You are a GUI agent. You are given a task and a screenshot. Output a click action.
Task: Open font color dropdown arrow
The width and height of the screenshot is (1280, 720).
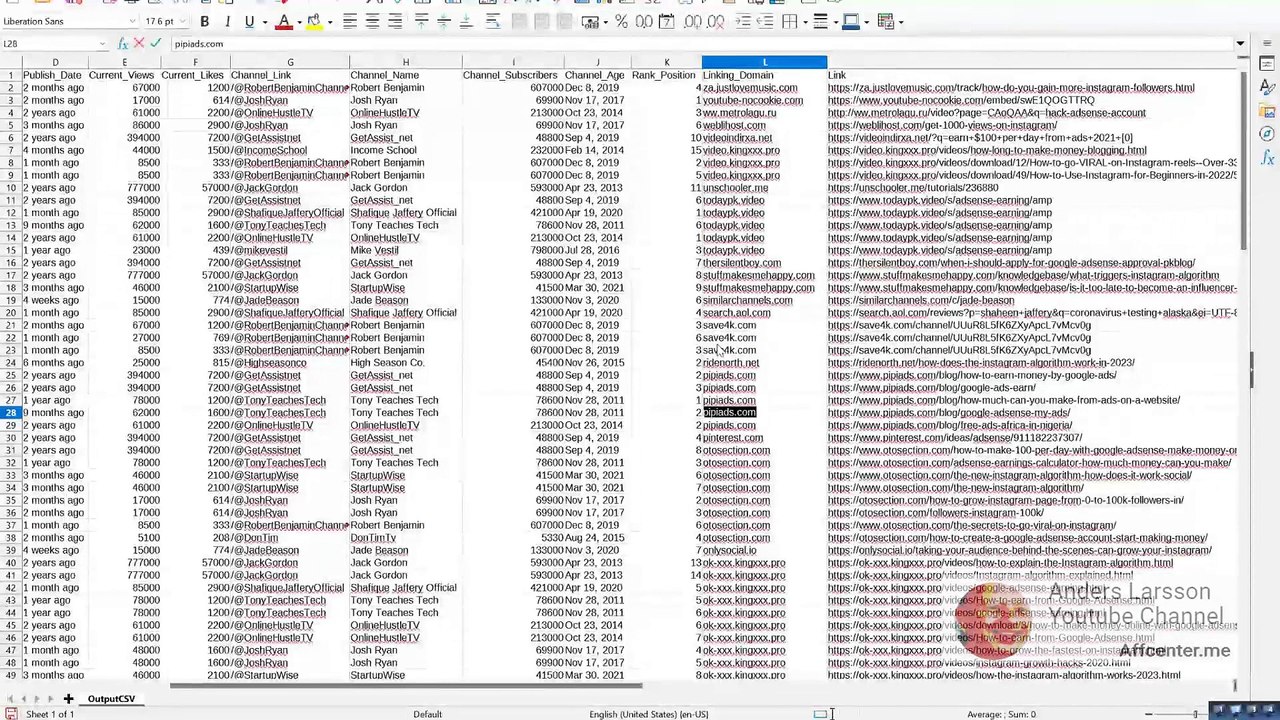coord(298,21)
